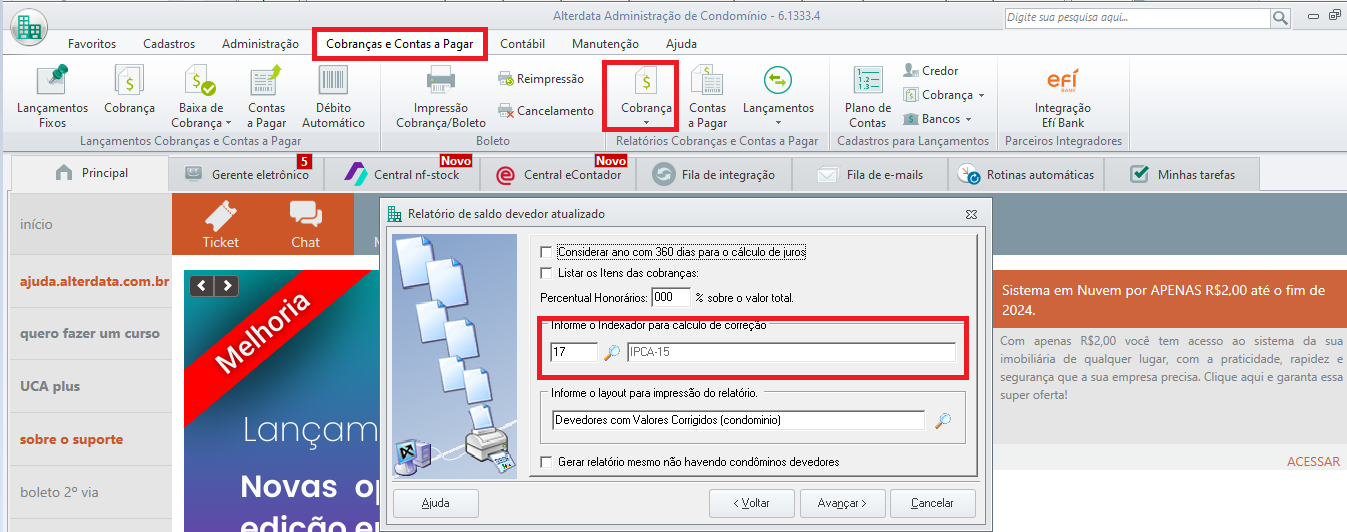Image resolution: width=1347 pixels, height=532 pixels.
Task: Enable 'Listar os Itens das cobranças' checkbox
Action: point(545,273)
